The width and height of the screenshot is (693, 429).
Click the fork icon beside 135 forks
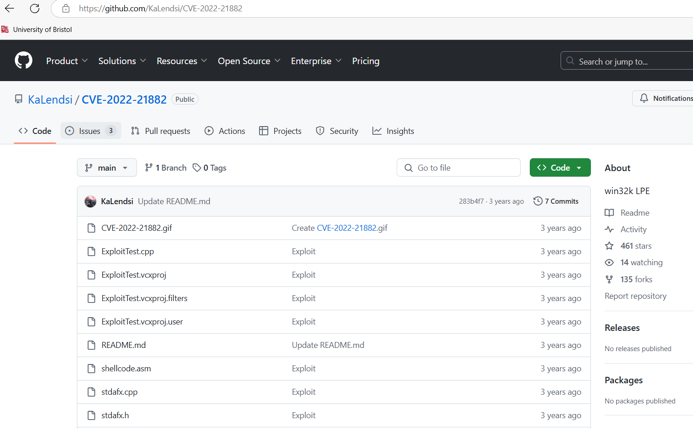point(609,279)
